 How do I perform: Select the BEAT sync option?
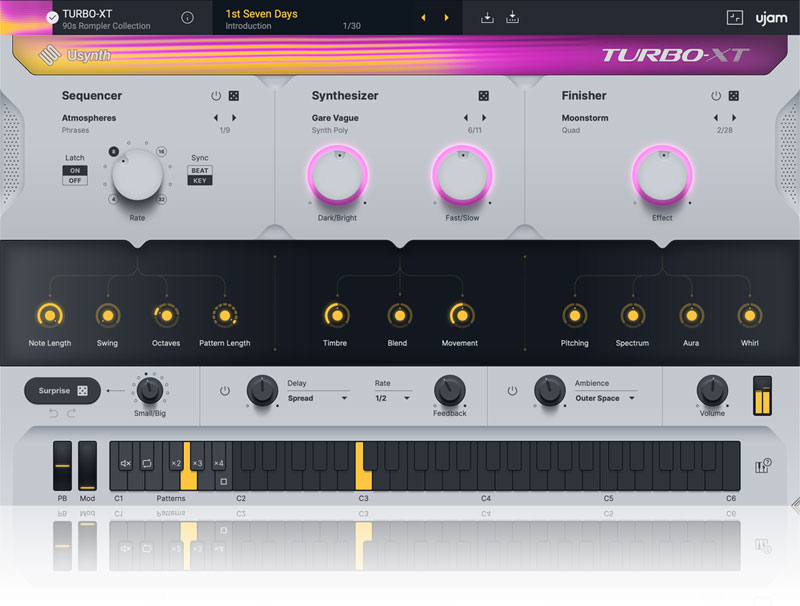click(x=200, y=171)
